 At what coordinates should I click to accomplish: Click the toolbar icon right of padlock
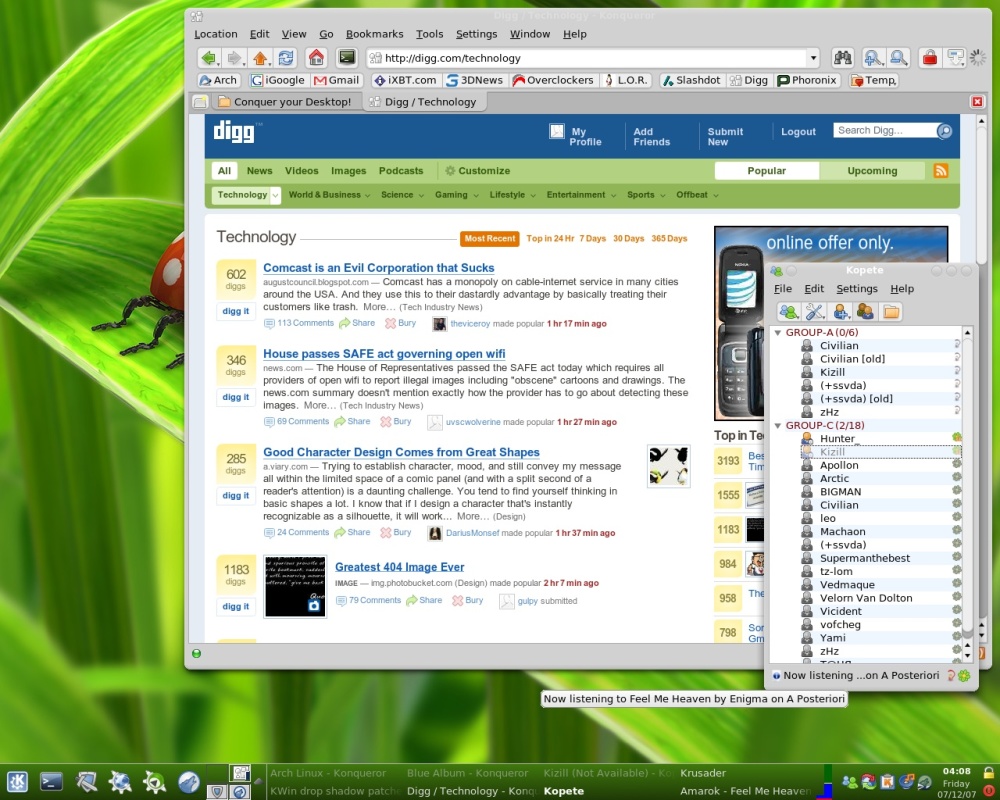pos(955,58)
